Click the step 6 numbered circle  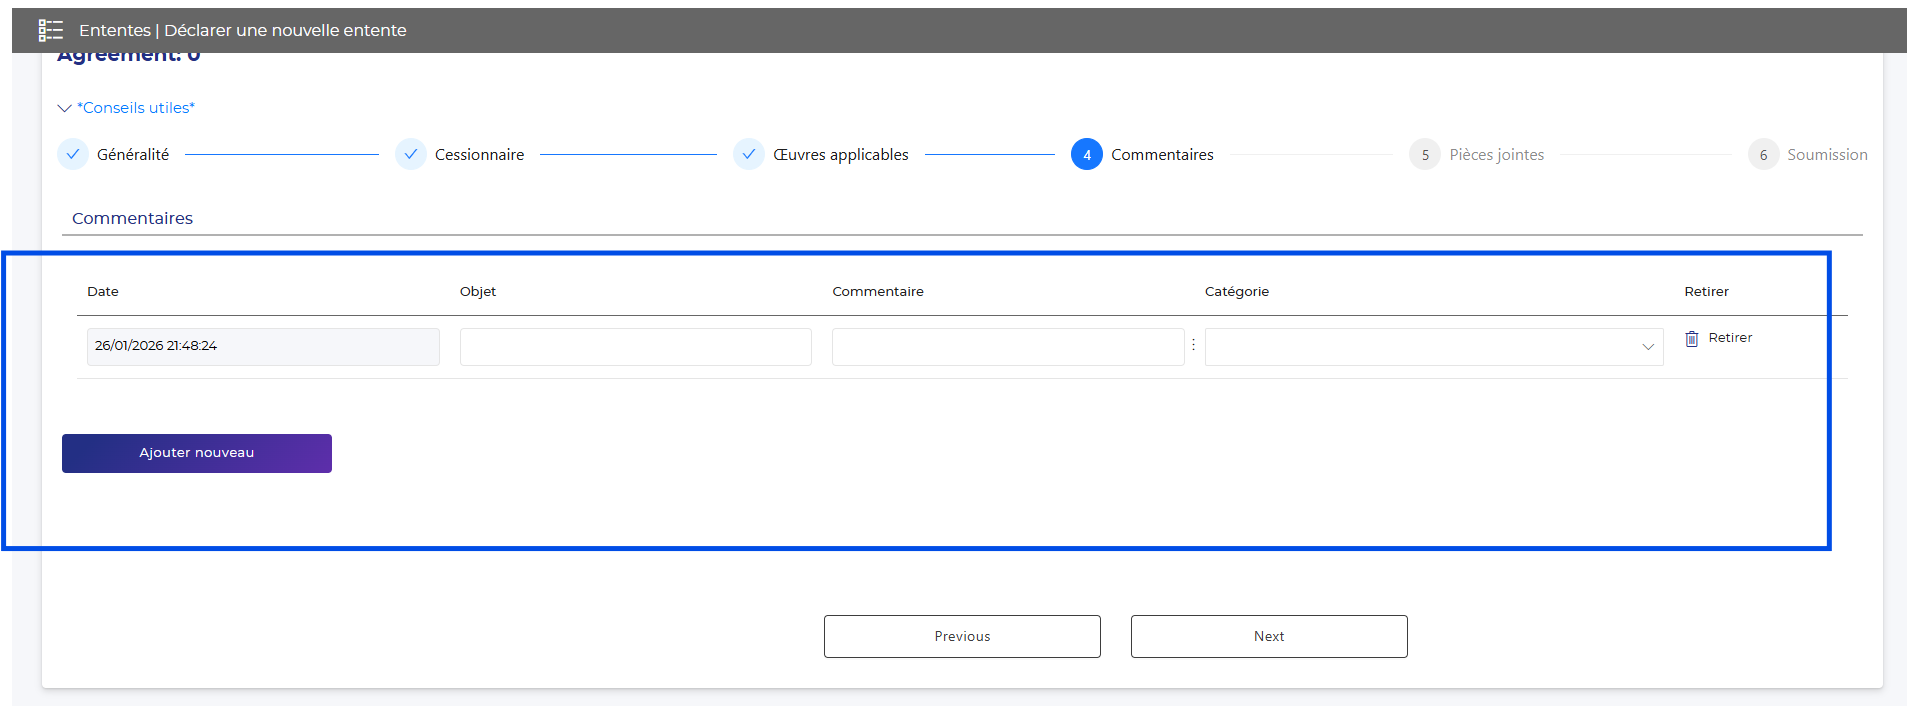(1763, 154)
